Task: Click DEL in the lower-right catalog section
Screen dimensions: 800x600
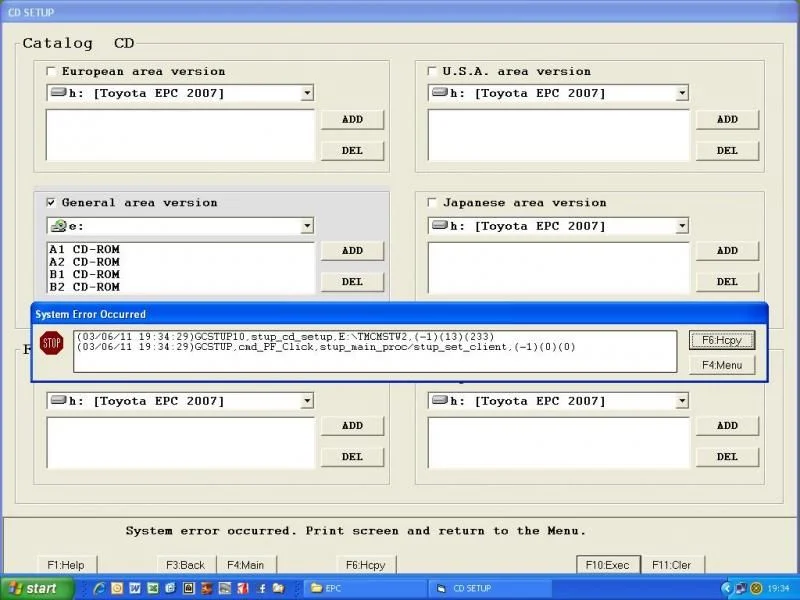Action: 727,457
